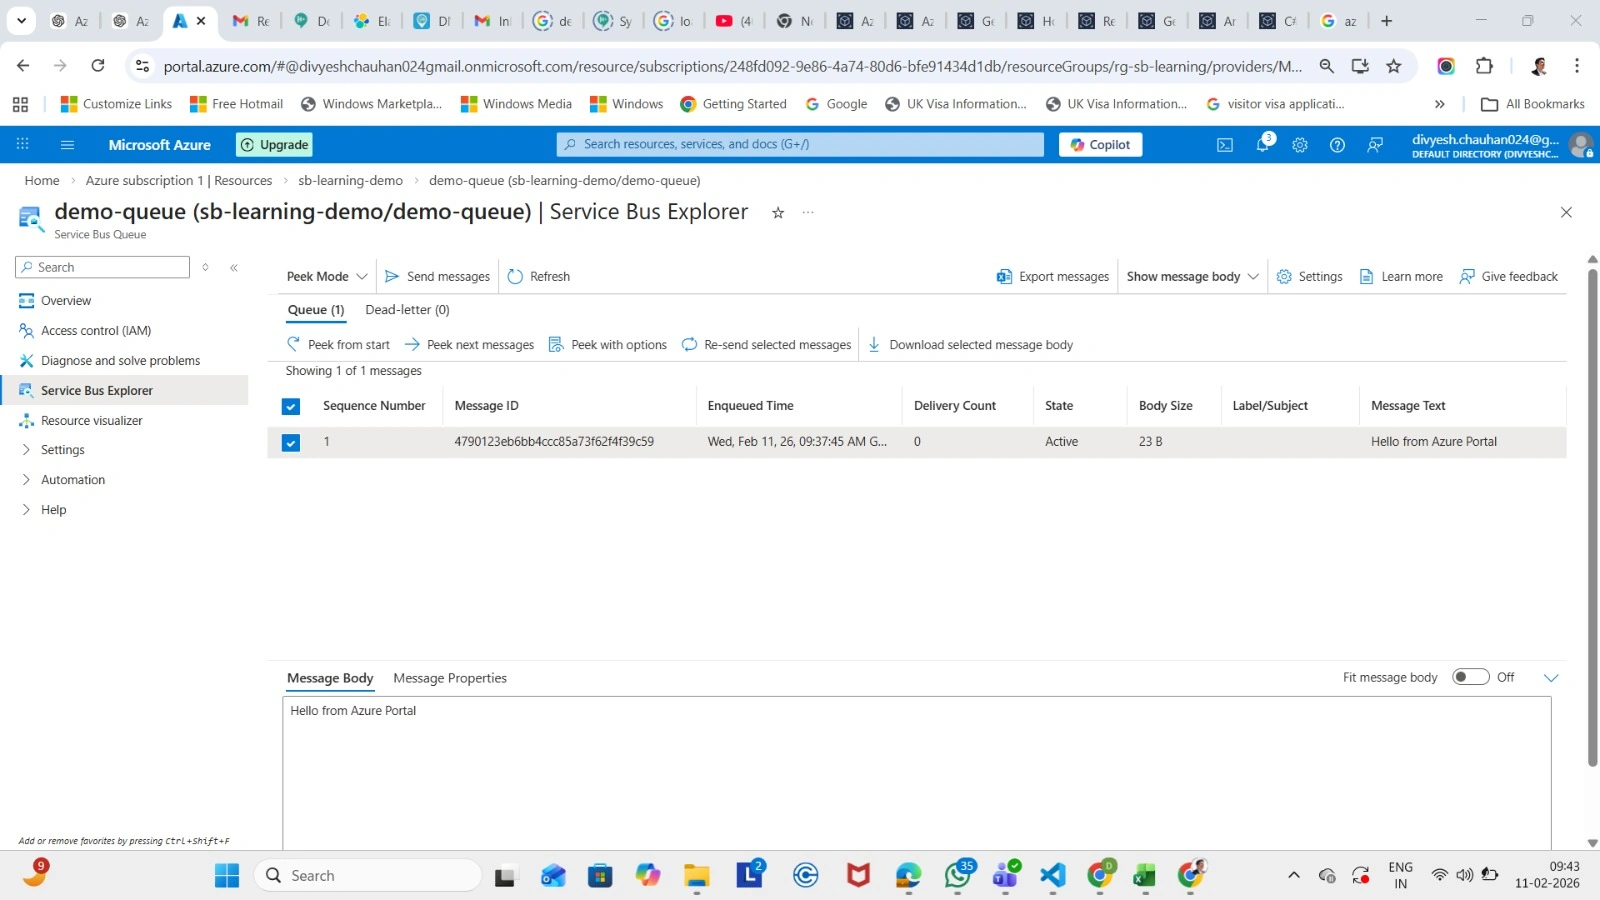Viewport: 1600px width, 900px height.
Task: Open the Windows Start menu
Action: [x=227, y=876]
